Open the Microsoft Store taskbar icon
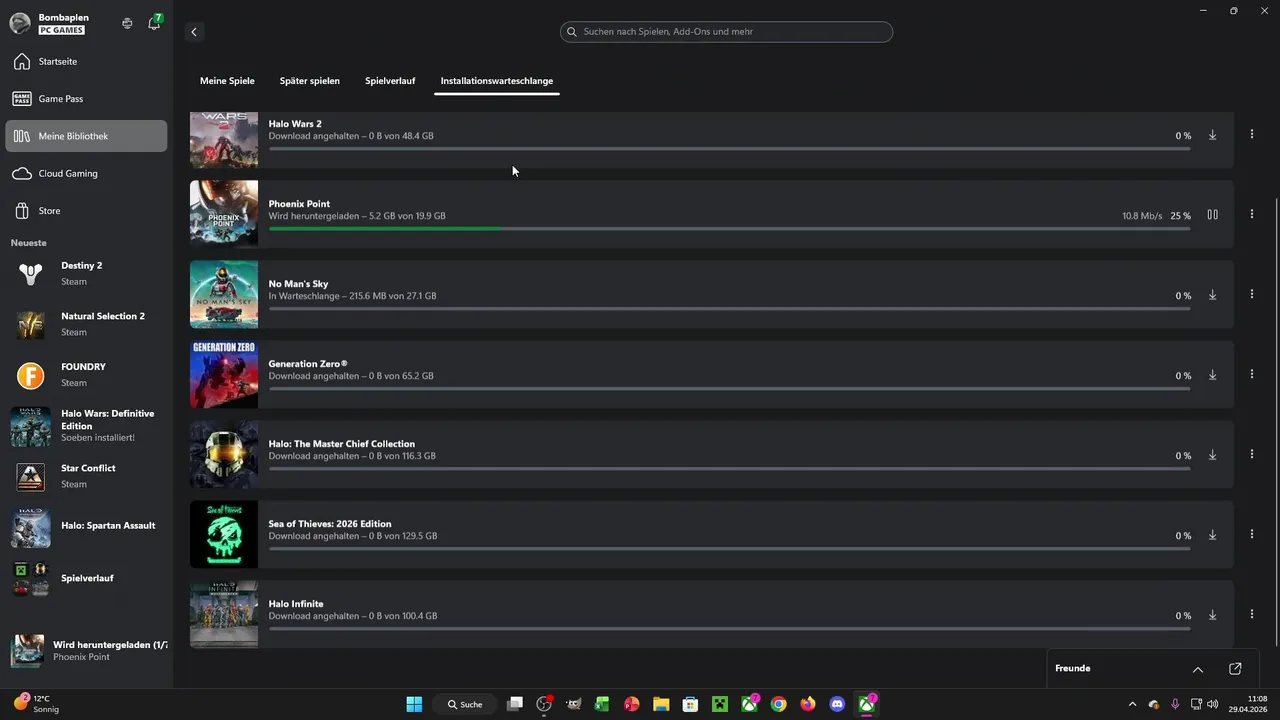This screenshot has height=720, width=1280. [x=690, y=704]
